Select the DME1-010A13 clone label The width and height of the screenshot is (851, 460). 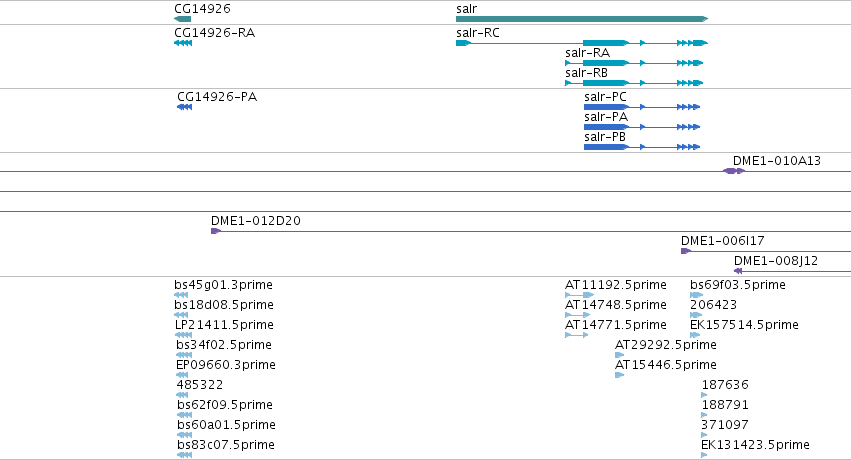777,161
